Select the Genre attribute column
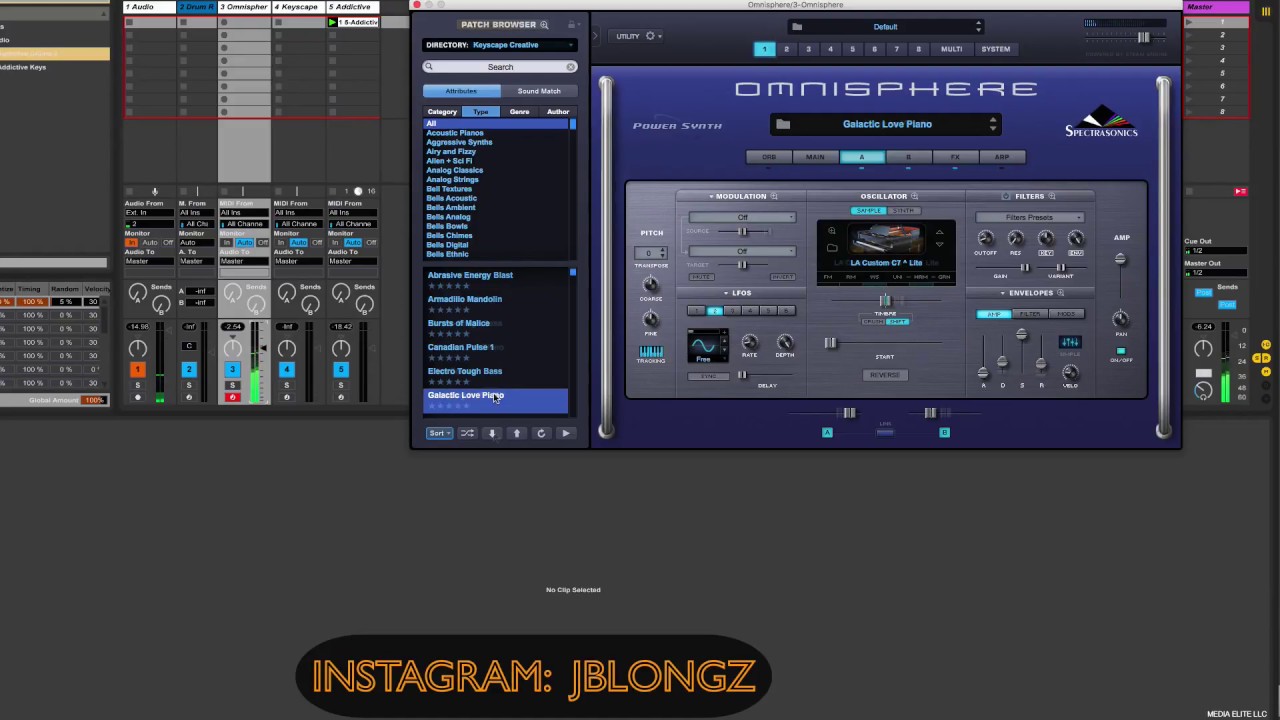This screenshot has width=1280, height=720. pyautogui.click(x=519, y=112)
